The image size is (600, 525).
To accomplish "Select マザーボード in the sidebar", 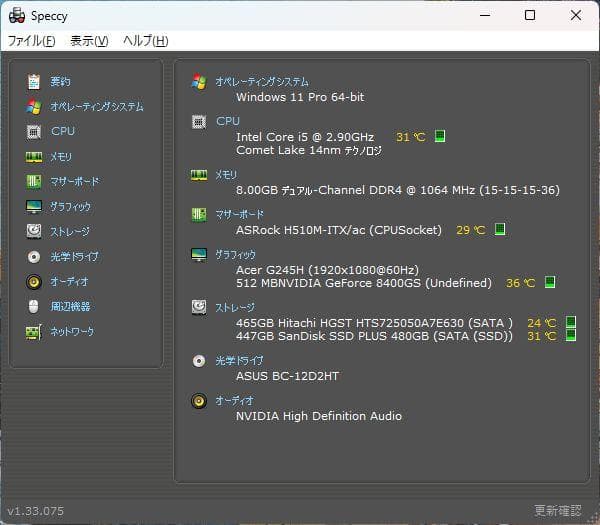I will pos(75,182).
